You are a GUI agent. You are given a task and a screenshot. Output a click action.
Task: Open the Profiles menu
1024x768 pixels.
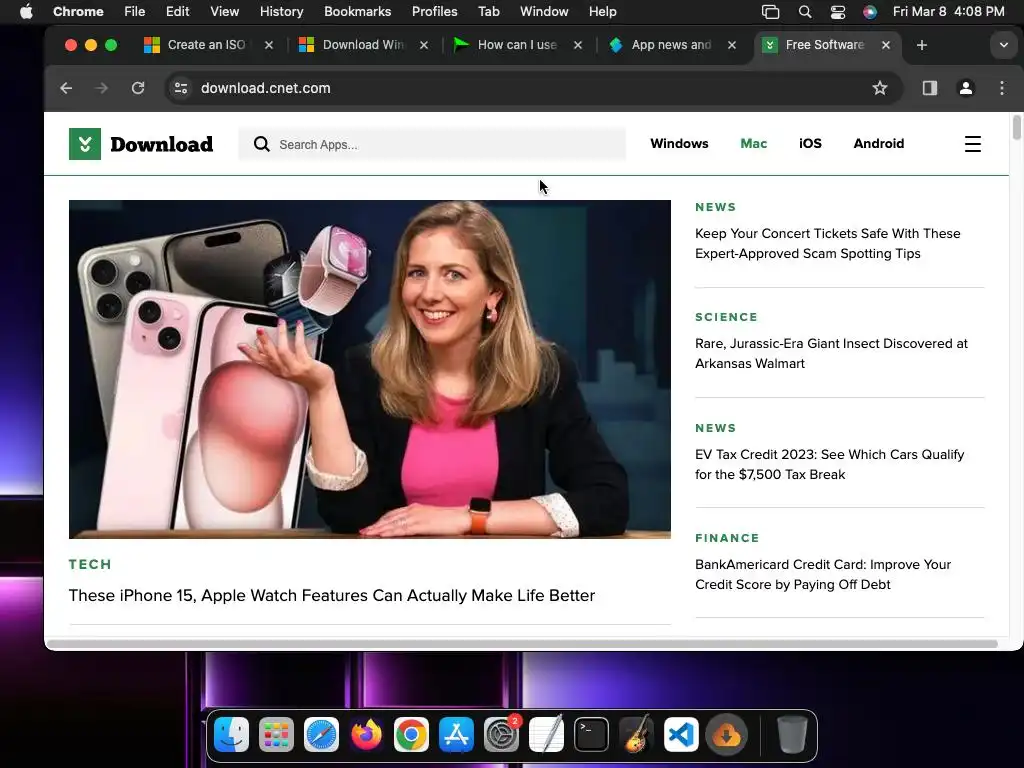(x=434, y=12)
